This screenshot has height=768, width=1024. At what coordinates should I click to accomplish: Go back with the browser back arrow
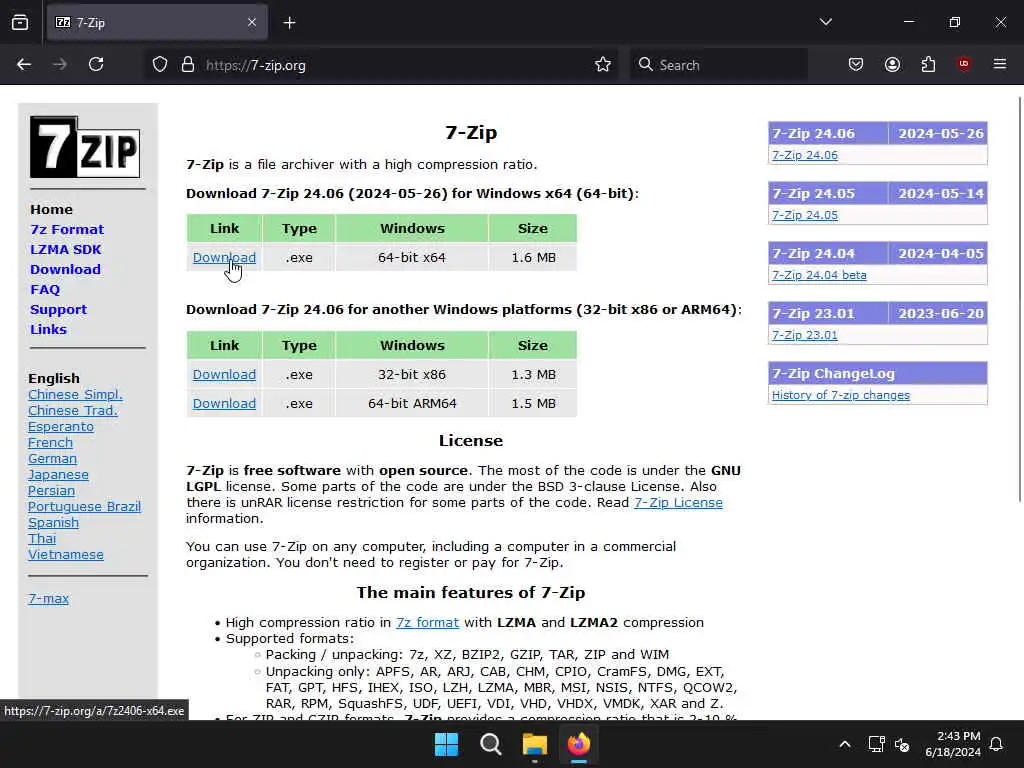tap(24, 65)
